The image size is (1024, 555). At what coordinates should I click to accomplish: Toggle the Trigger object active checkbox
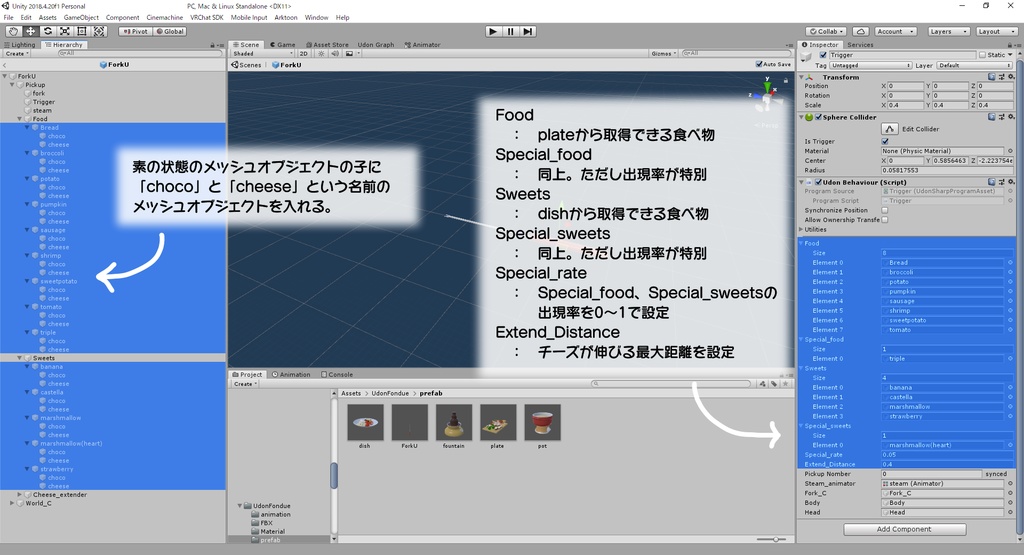point(823,55)
